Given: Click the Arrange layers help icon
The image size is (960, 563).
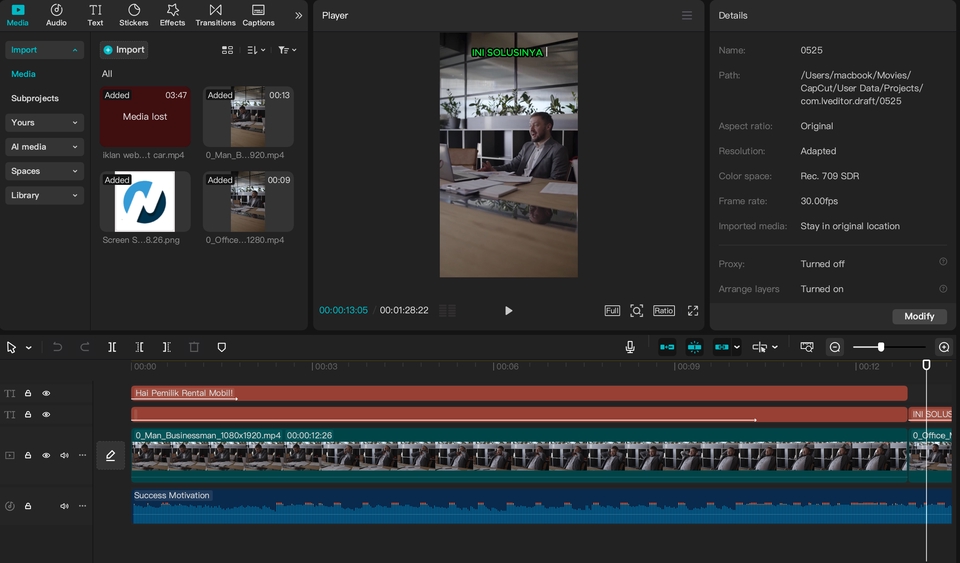Looking at the screenshot, I should [943, 288].
